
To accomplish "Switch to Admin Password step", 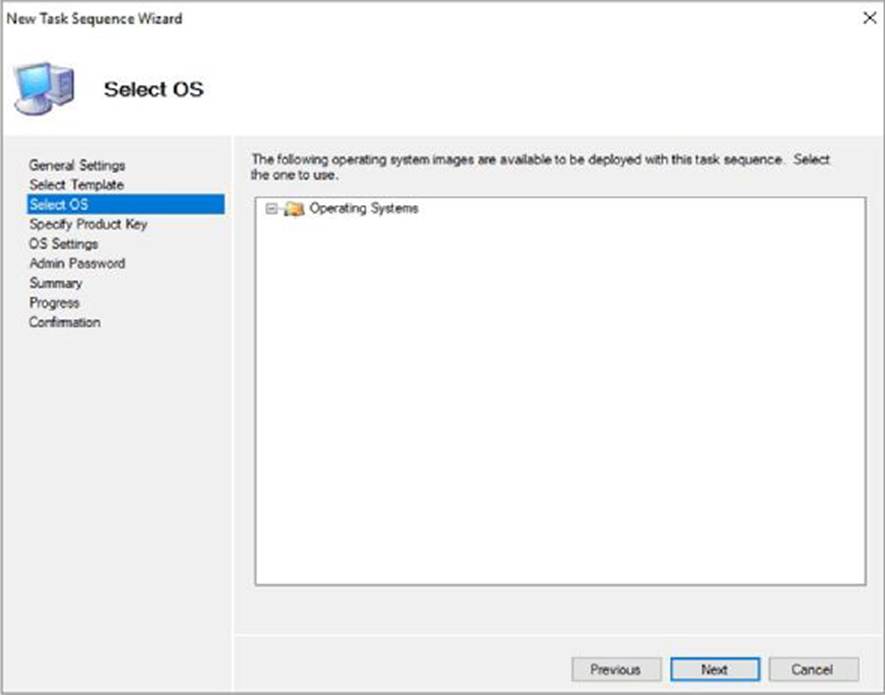I will click(x=77, y=263).
